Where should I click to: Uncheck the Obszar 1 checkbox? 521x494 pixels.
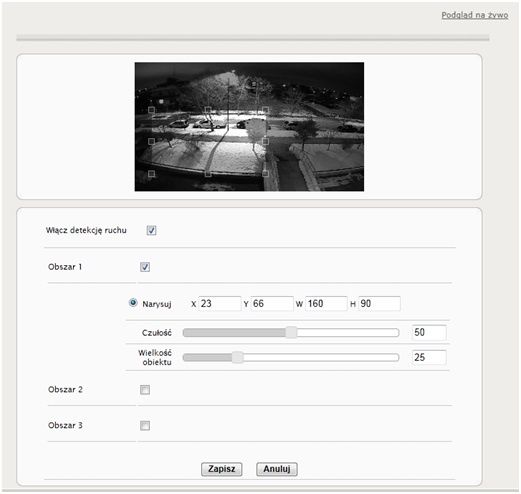pos(145,267)
